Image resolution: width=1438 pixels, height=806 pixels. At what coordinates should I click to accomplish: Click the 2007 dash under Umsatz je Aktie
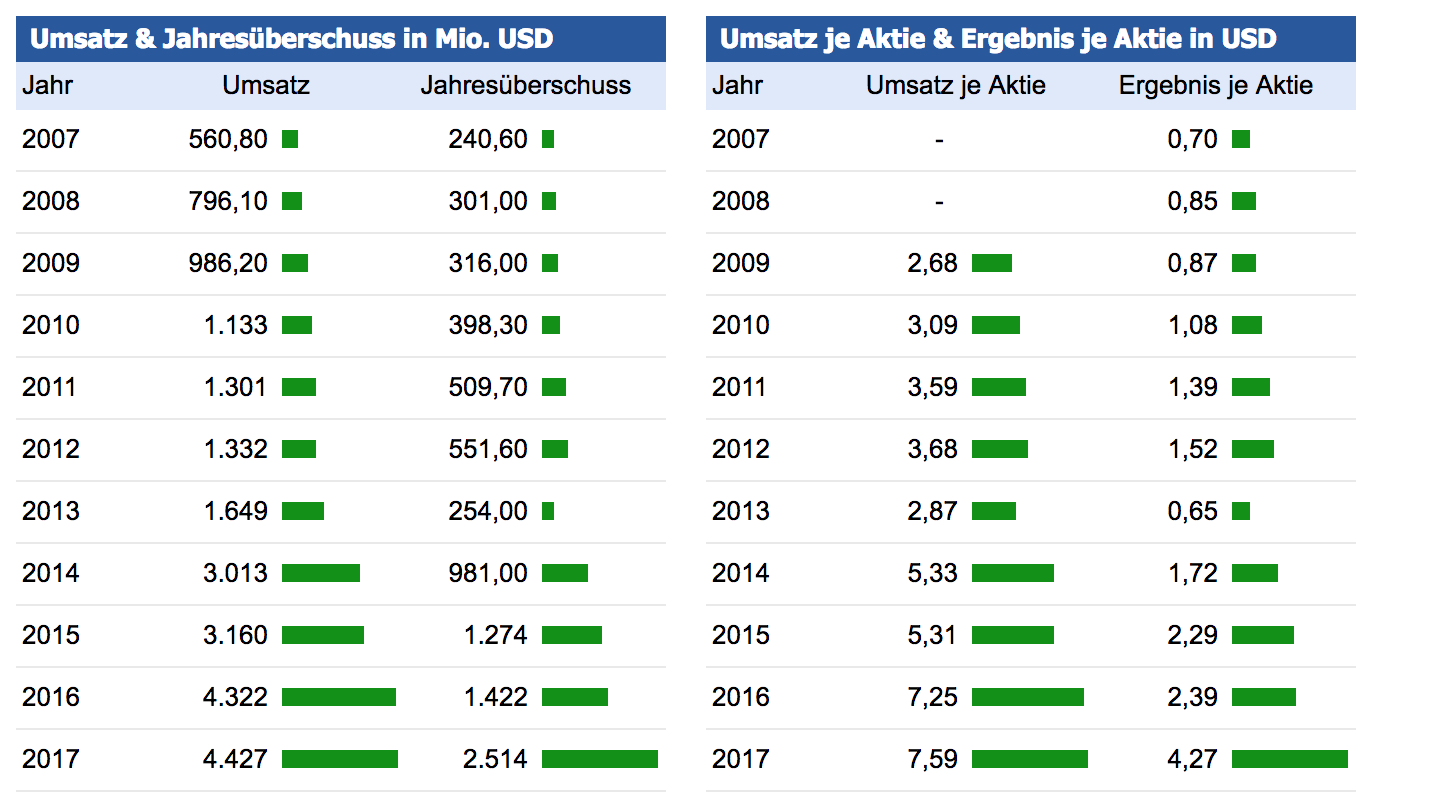[939, 140]
